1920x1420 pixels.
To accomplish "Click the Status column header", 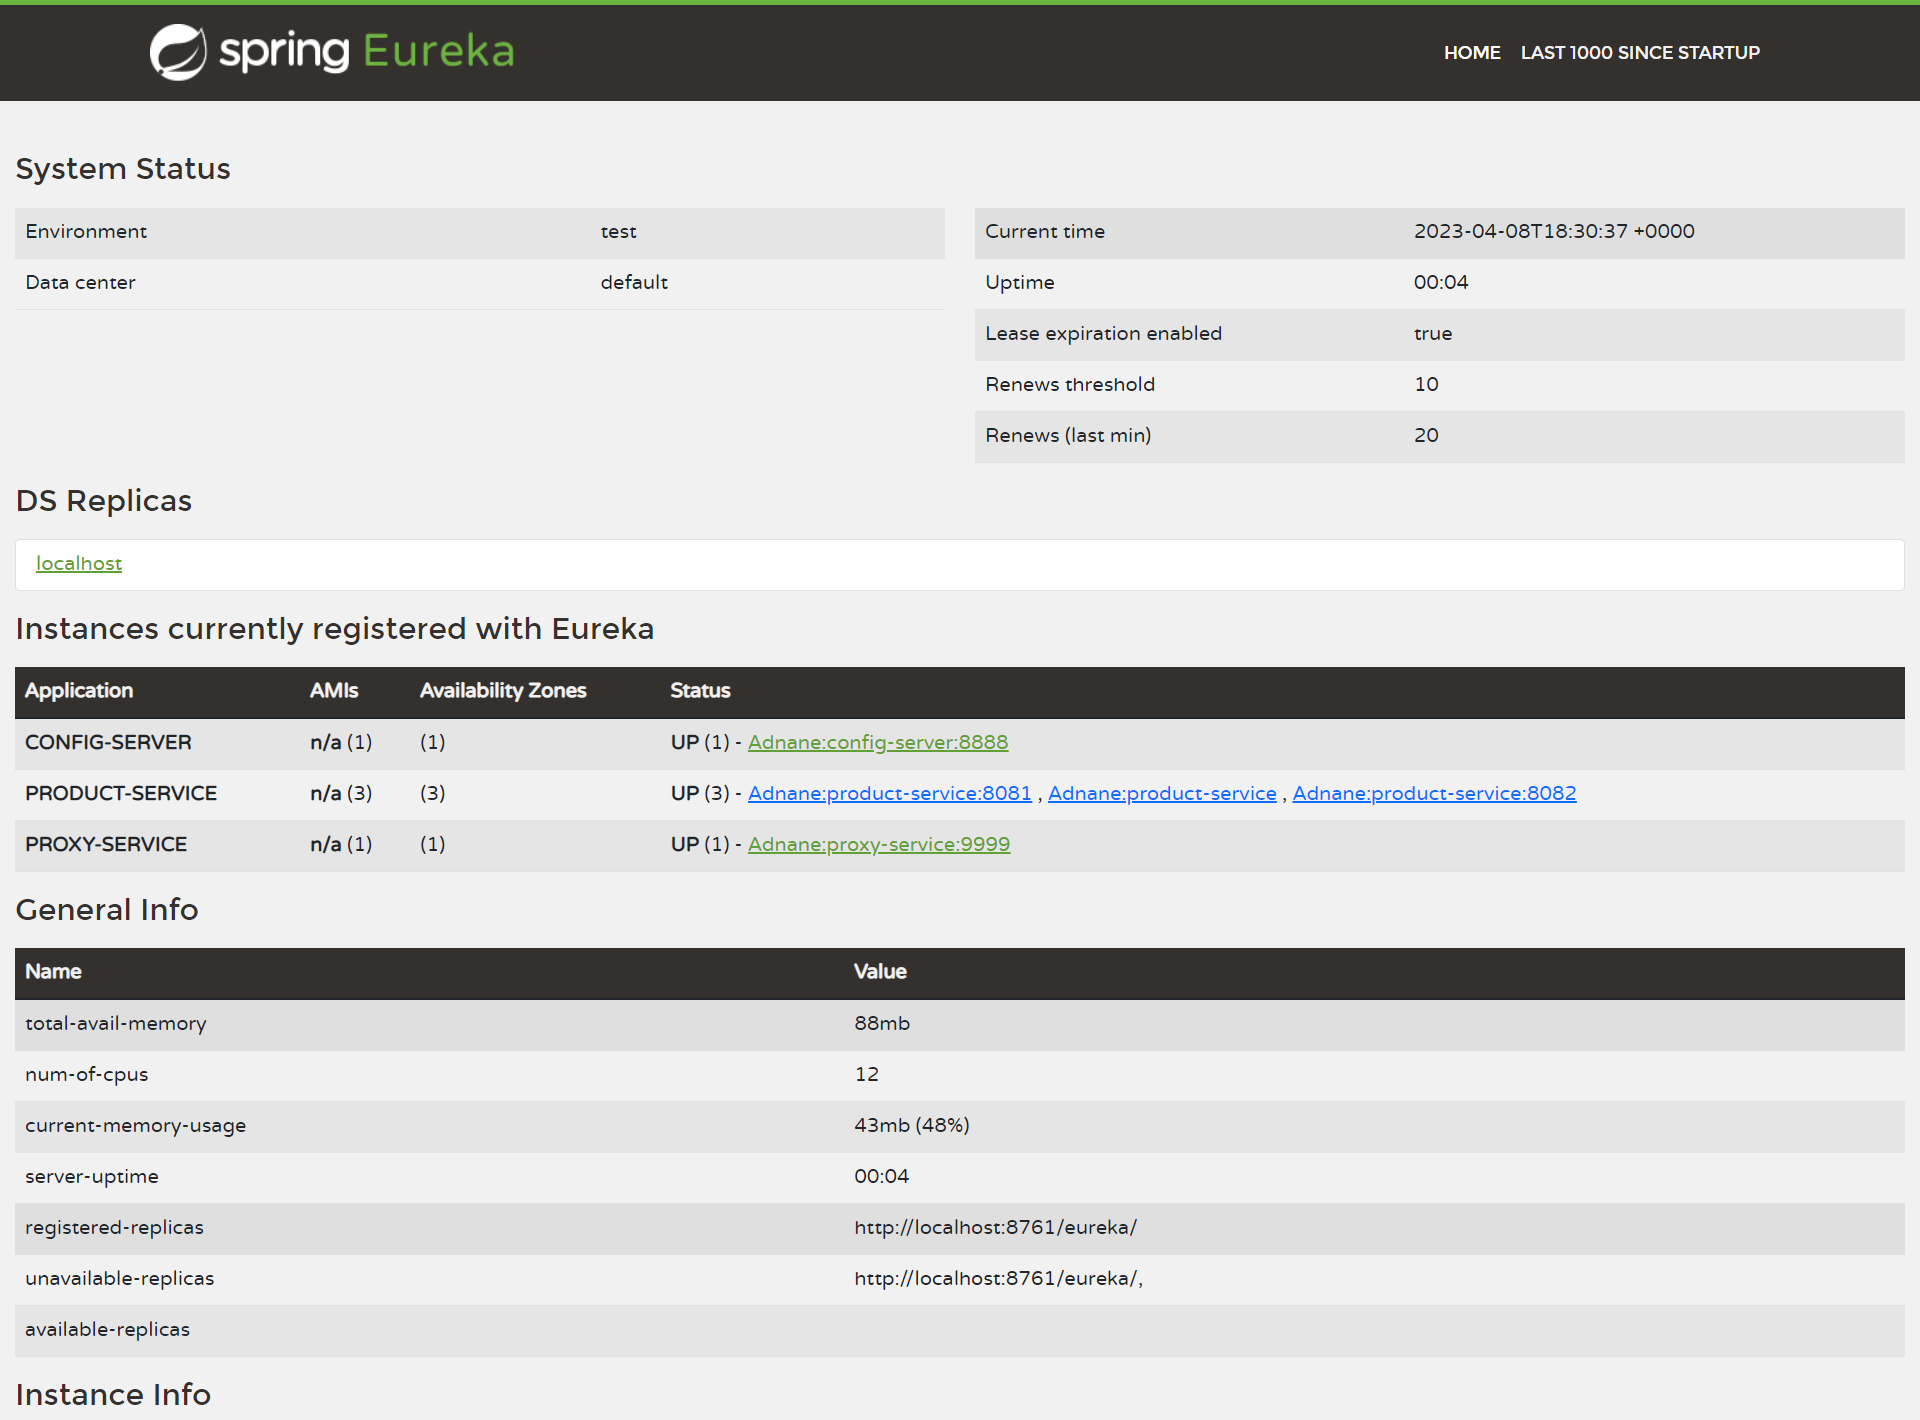I will point(700,691).
